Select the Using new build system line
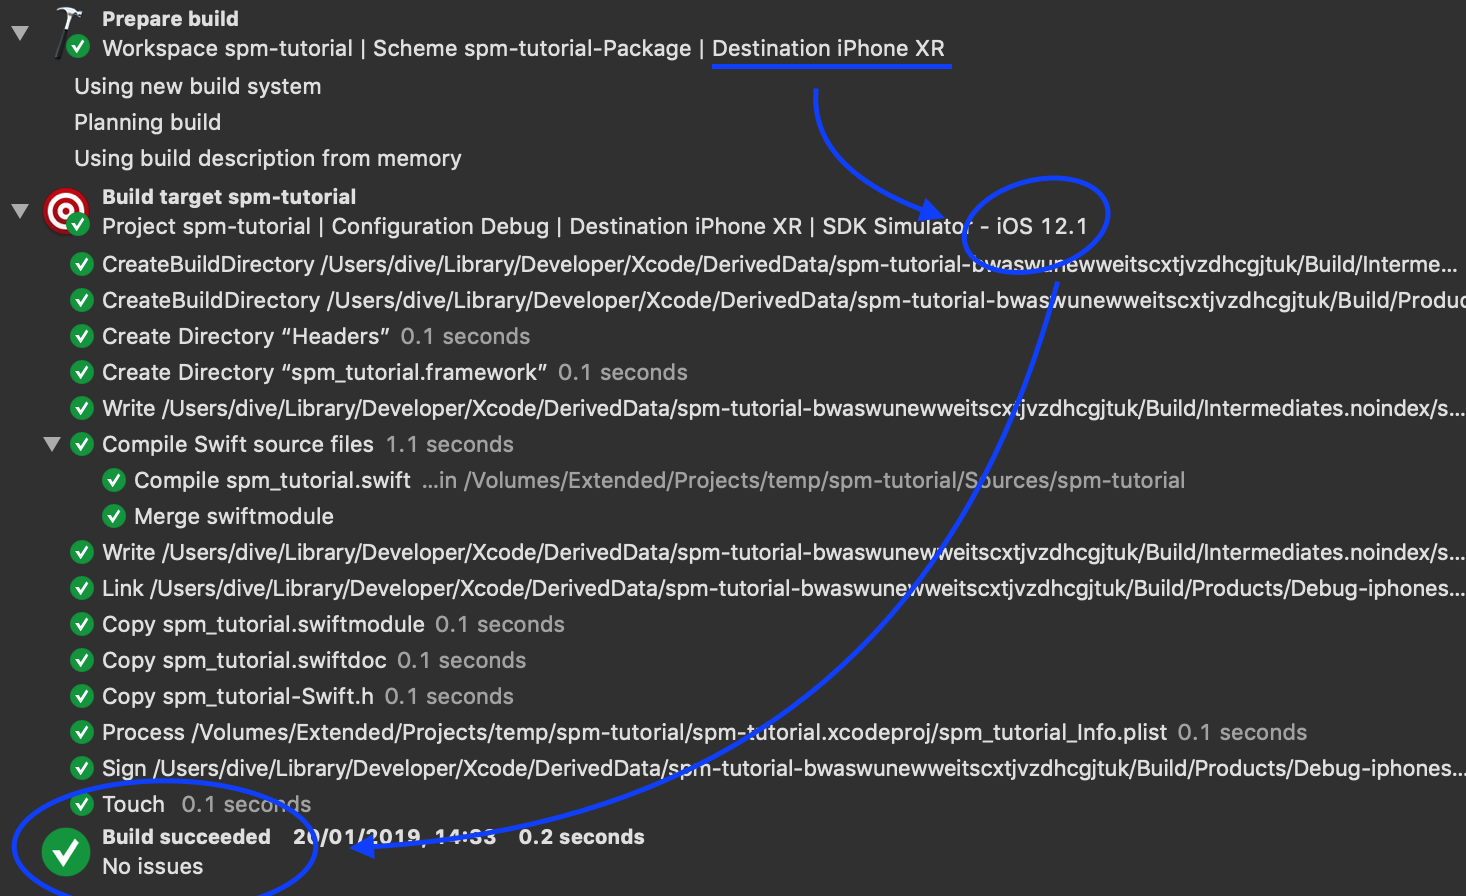The image size is (1466, 896). [198, 87]
